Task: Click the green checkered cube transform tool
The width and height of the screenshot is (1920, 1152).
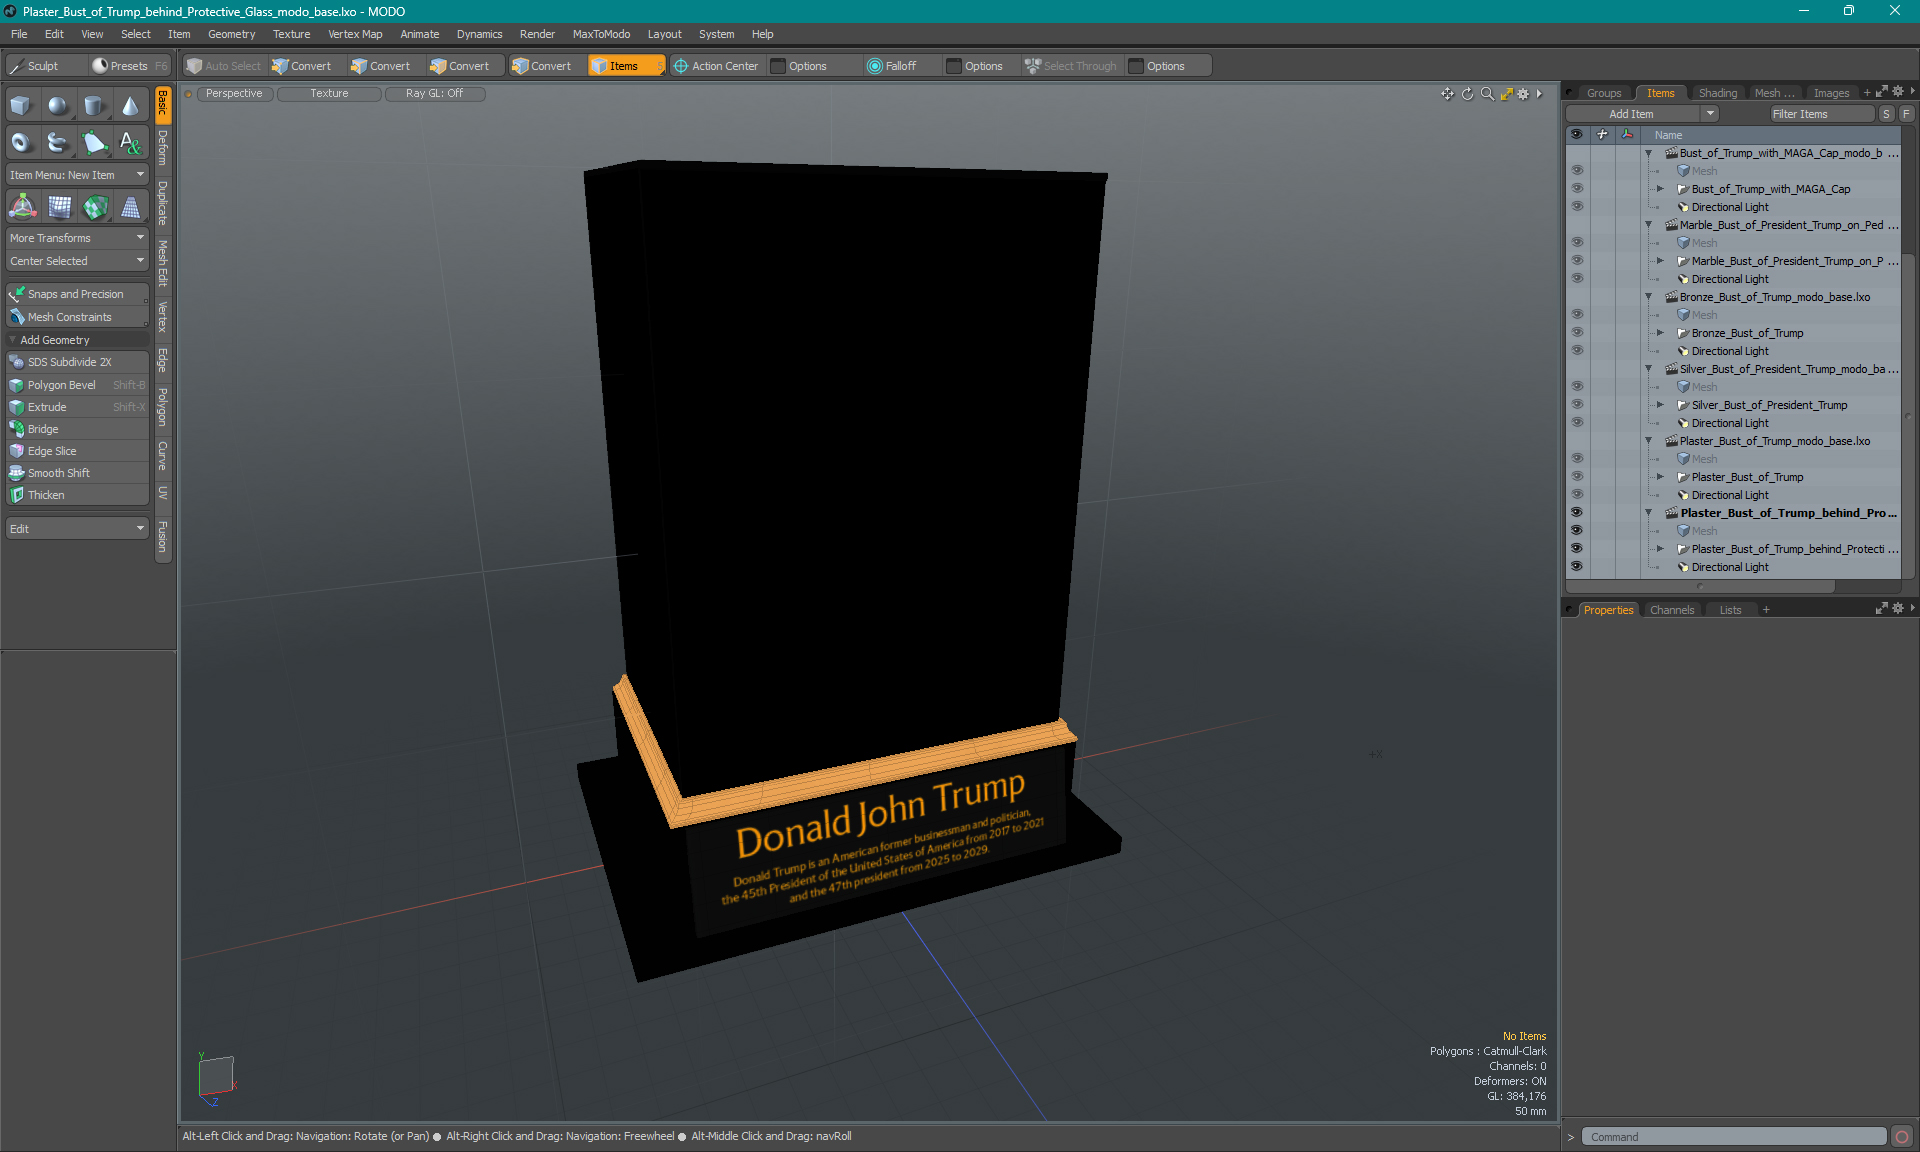Action: 96,207
